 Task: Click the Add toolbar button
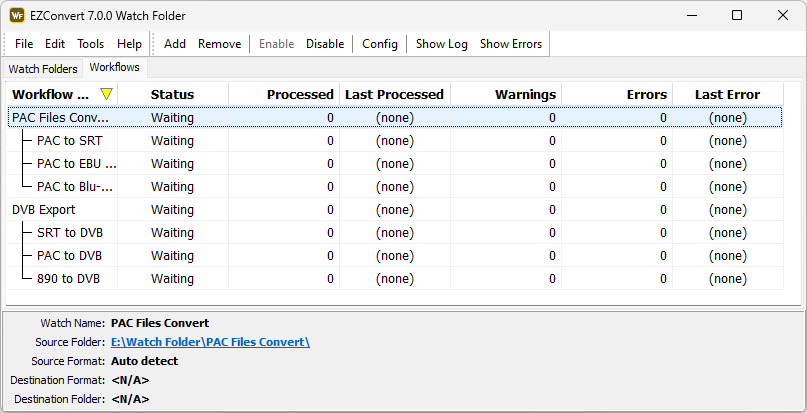click(x=175, y=44)
